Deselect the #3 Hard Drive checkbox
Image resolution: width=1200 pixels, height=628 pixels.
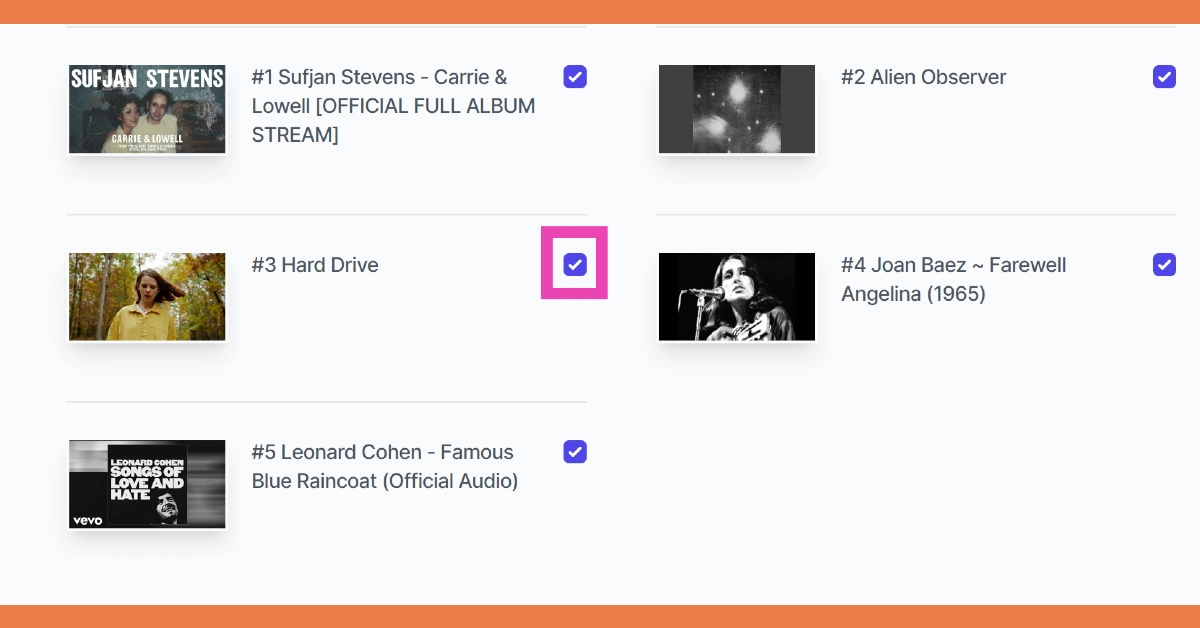click(x=575, y=264)
